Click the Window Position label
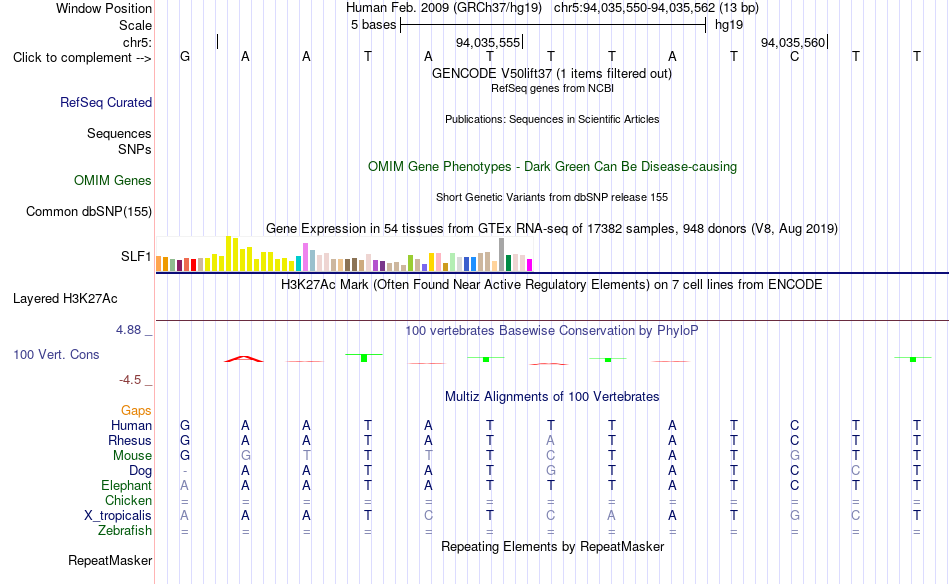Viewport: 950px width, 584px height. pyautogui.click(x=104, y=8)
